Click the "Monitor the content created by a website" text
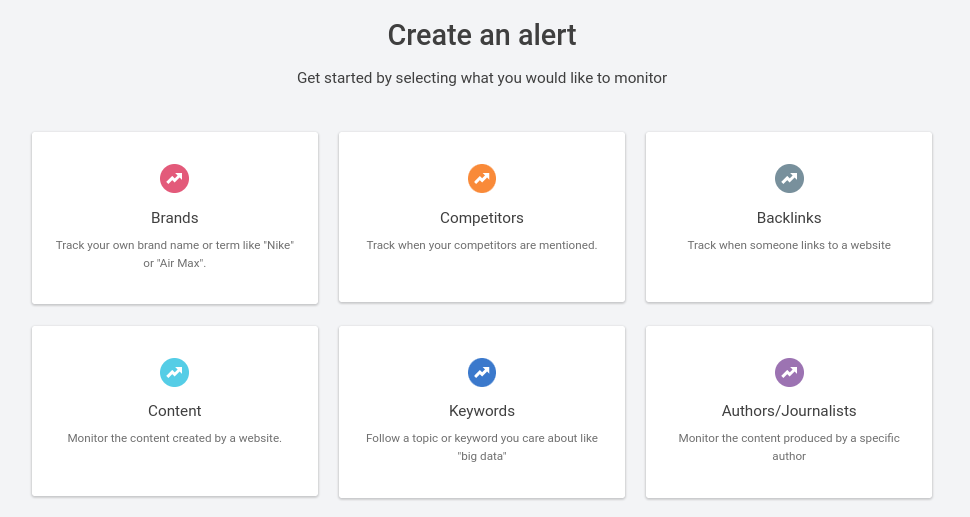The image size is (970, 517). 175,438
